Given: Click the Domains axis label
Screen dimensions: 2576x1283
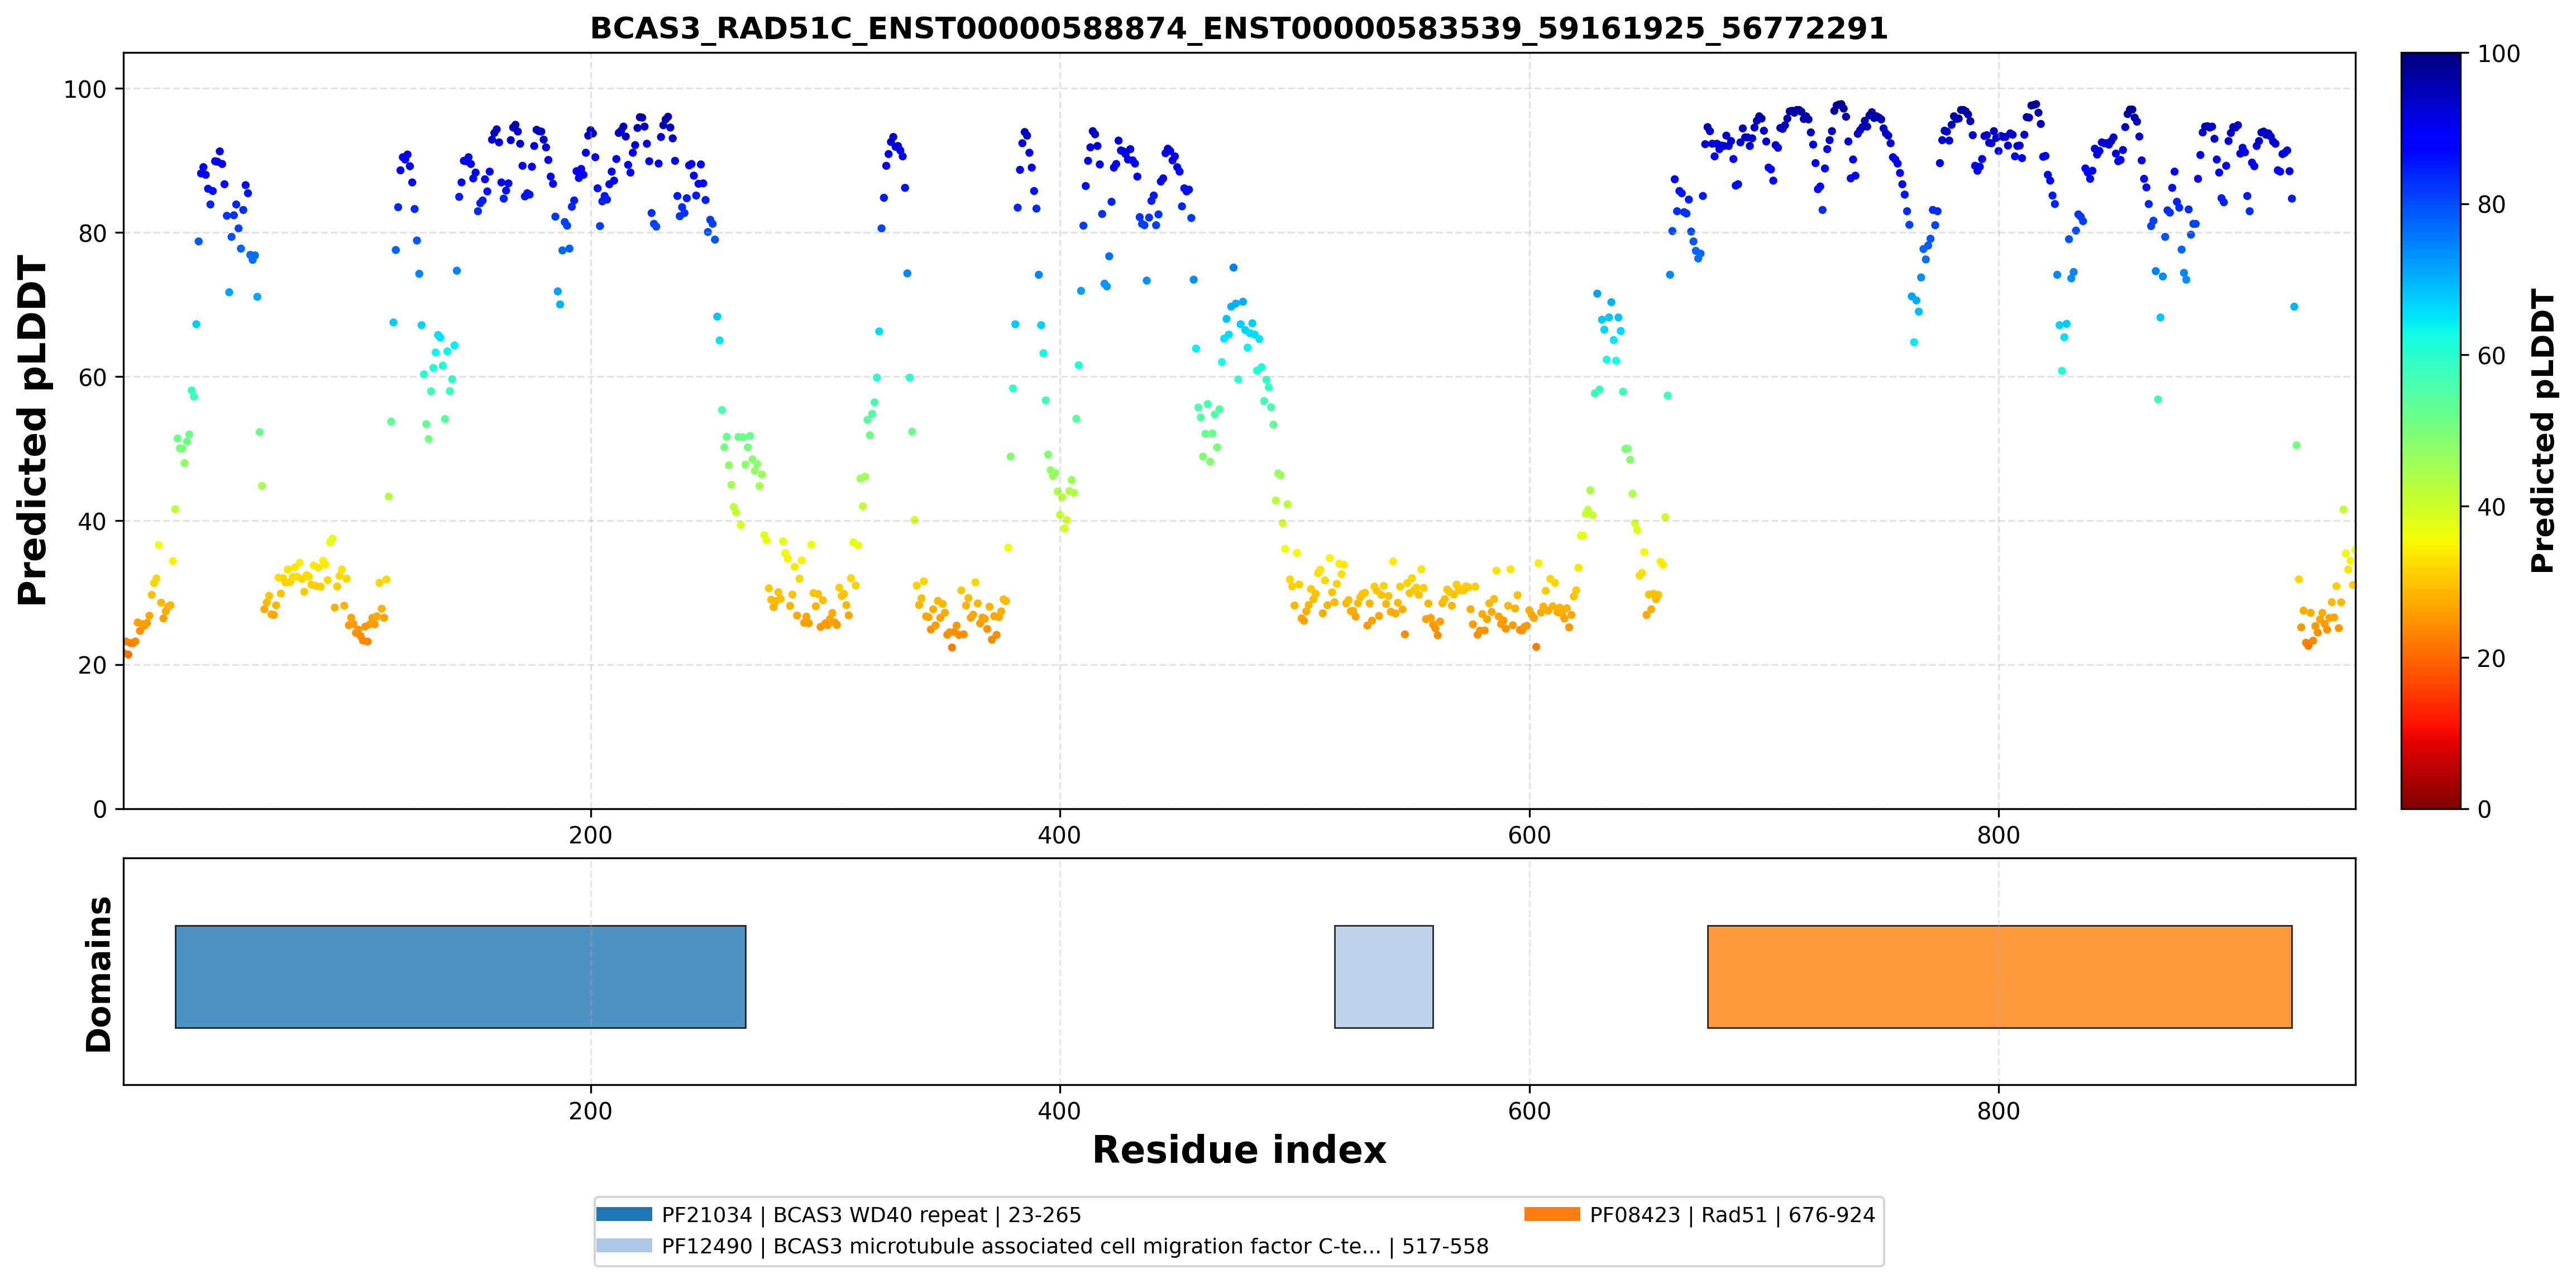Looking at the screenshot, I should point(99,974).
